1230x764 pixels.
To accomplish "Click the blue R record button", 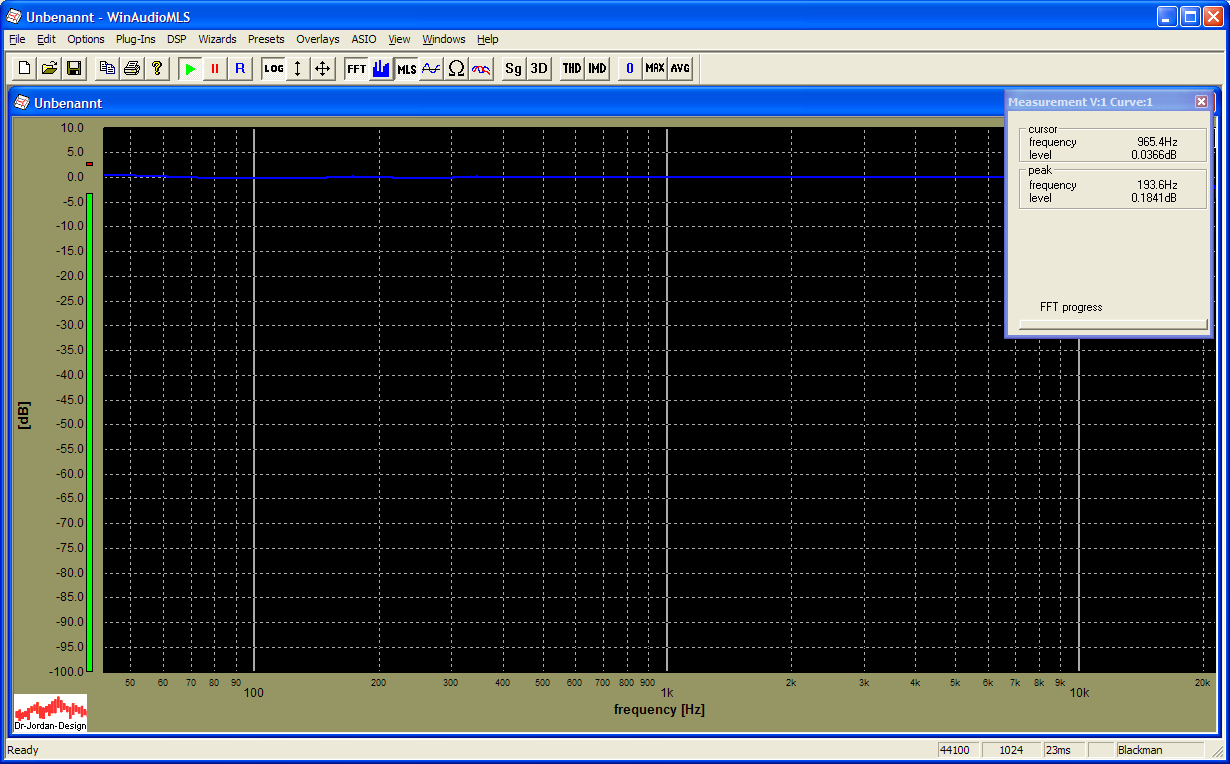I will (x=239, y=69).
